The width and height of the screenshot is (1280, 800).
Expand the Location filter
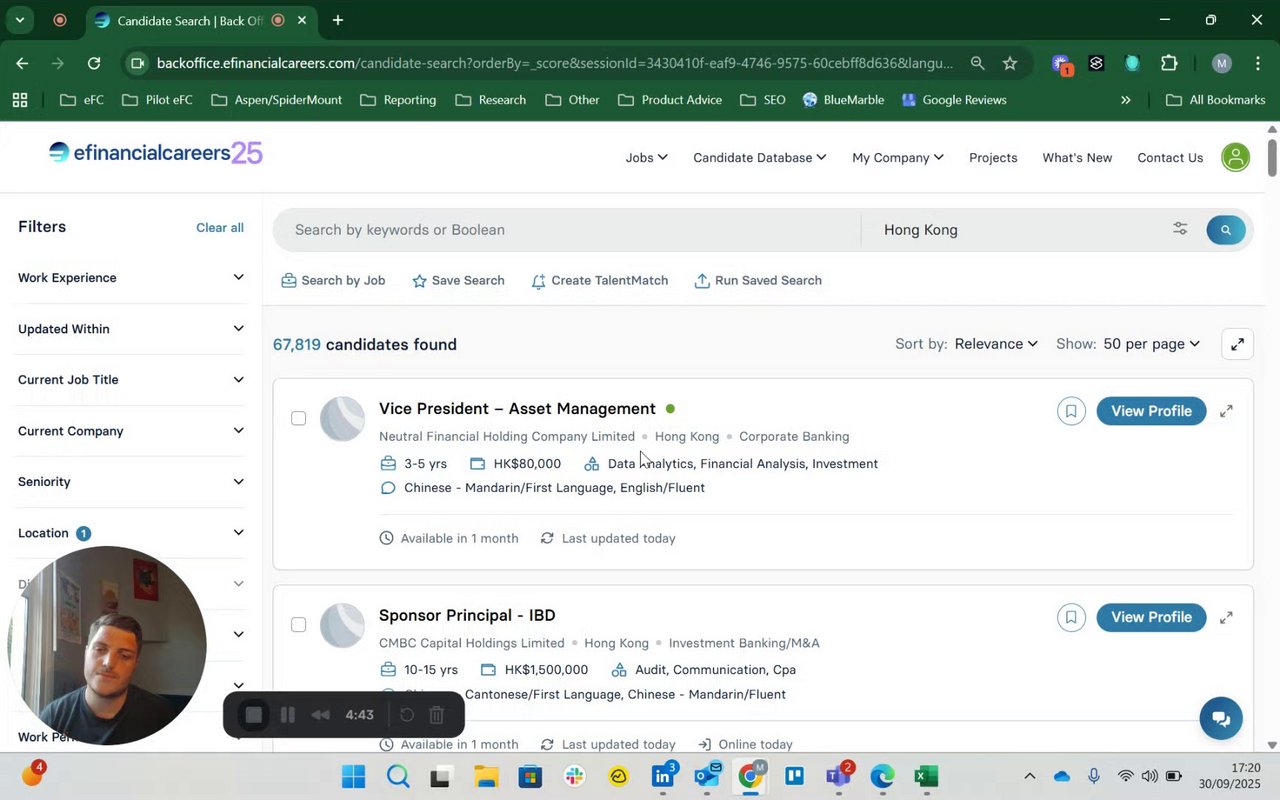coord(131,533)
